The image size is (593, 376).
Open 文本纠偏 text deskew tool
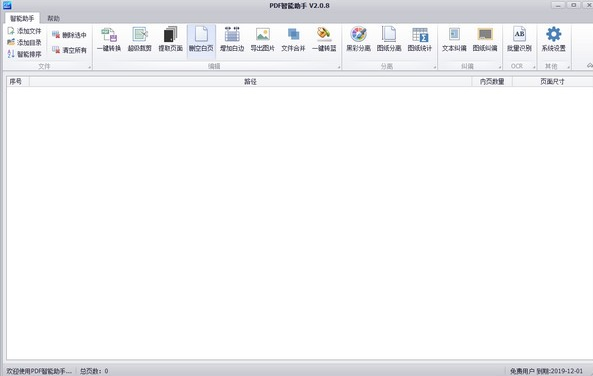point(454,40)
